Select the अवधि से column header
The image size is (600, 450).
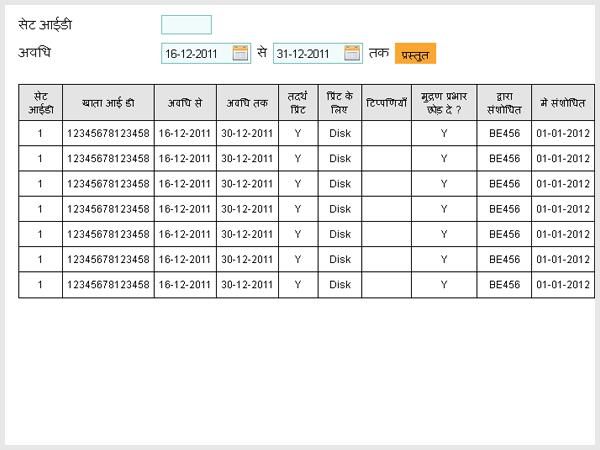pos(185,103)
